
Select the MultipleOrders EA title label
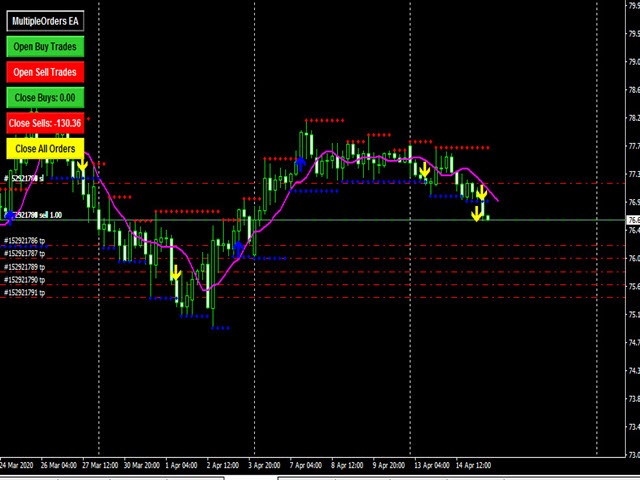pyautogui.click(x=45, y=21)
